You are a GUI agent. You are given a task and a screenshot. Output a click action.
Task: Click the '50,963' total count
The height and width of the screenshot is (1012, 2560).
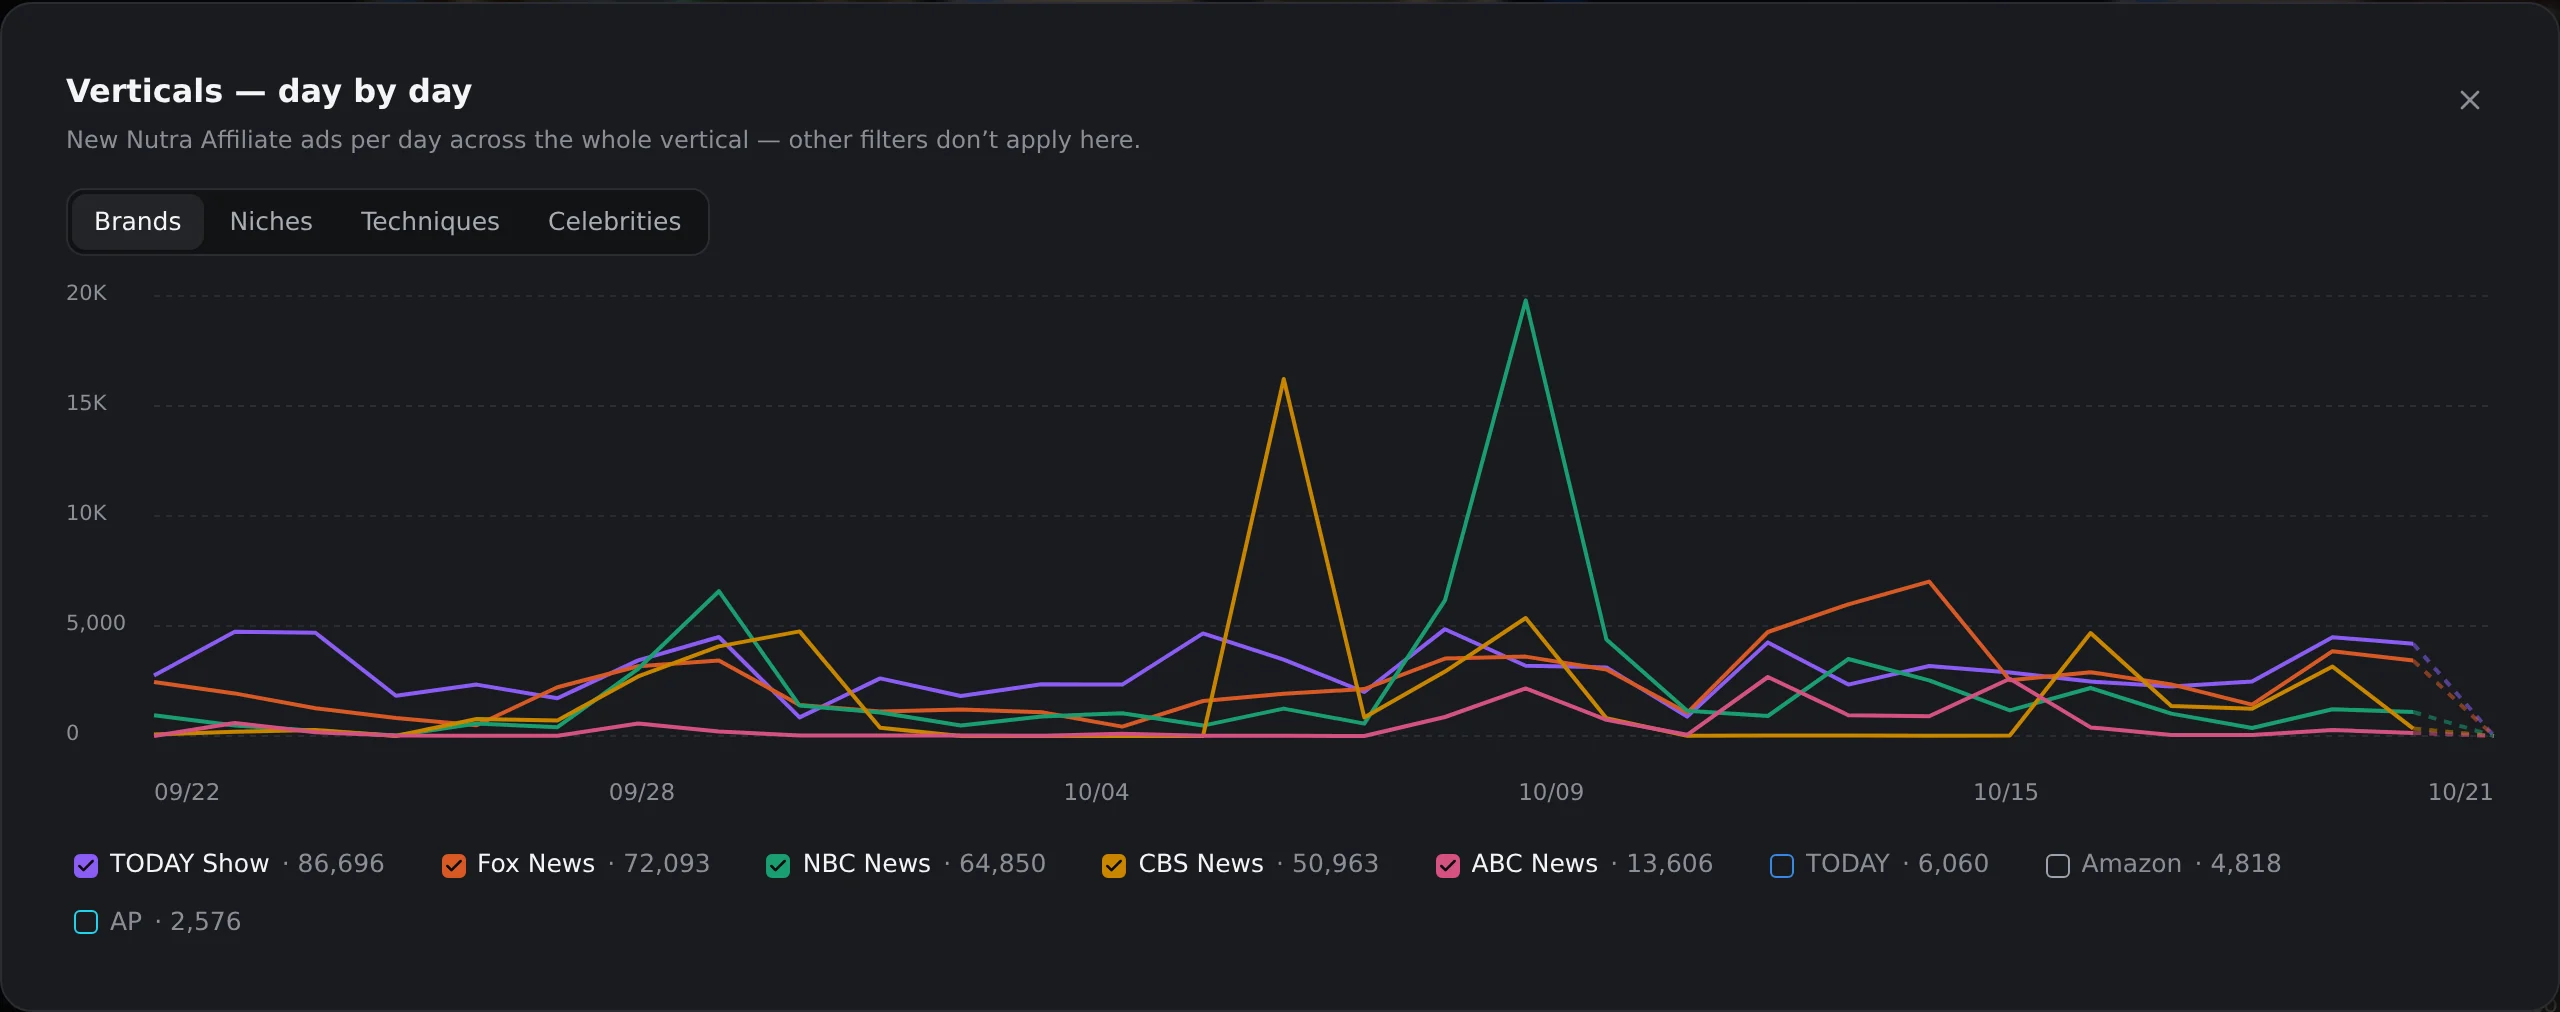click(x=1335, y=863)
